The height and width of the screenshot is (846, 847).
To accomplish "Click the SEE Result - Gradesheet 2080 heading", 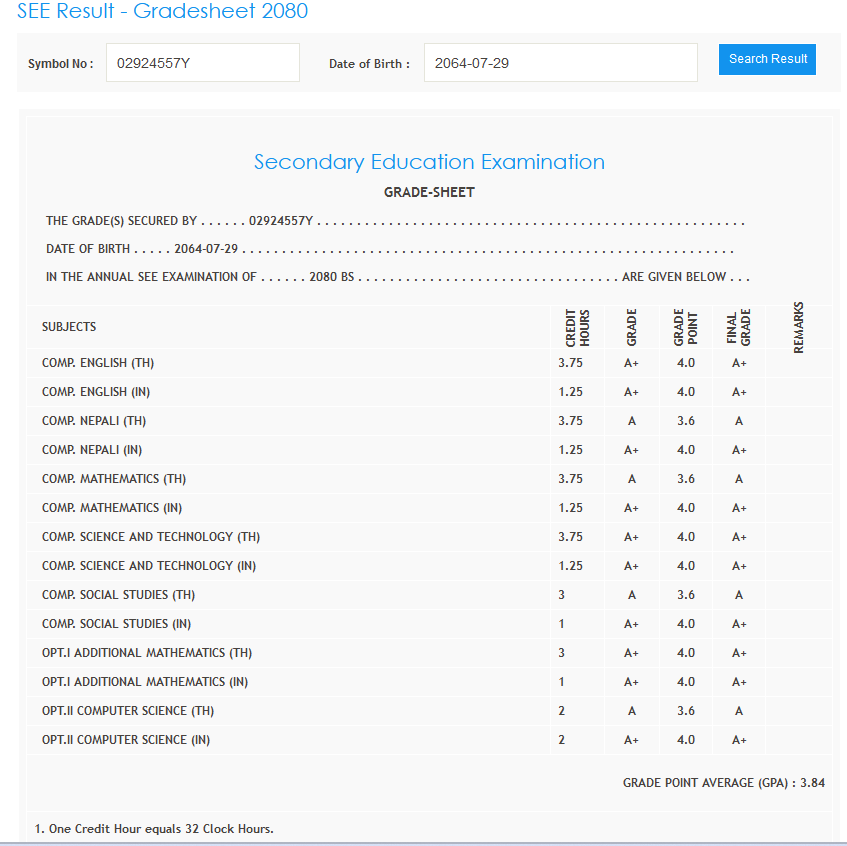I will point(163,12).
